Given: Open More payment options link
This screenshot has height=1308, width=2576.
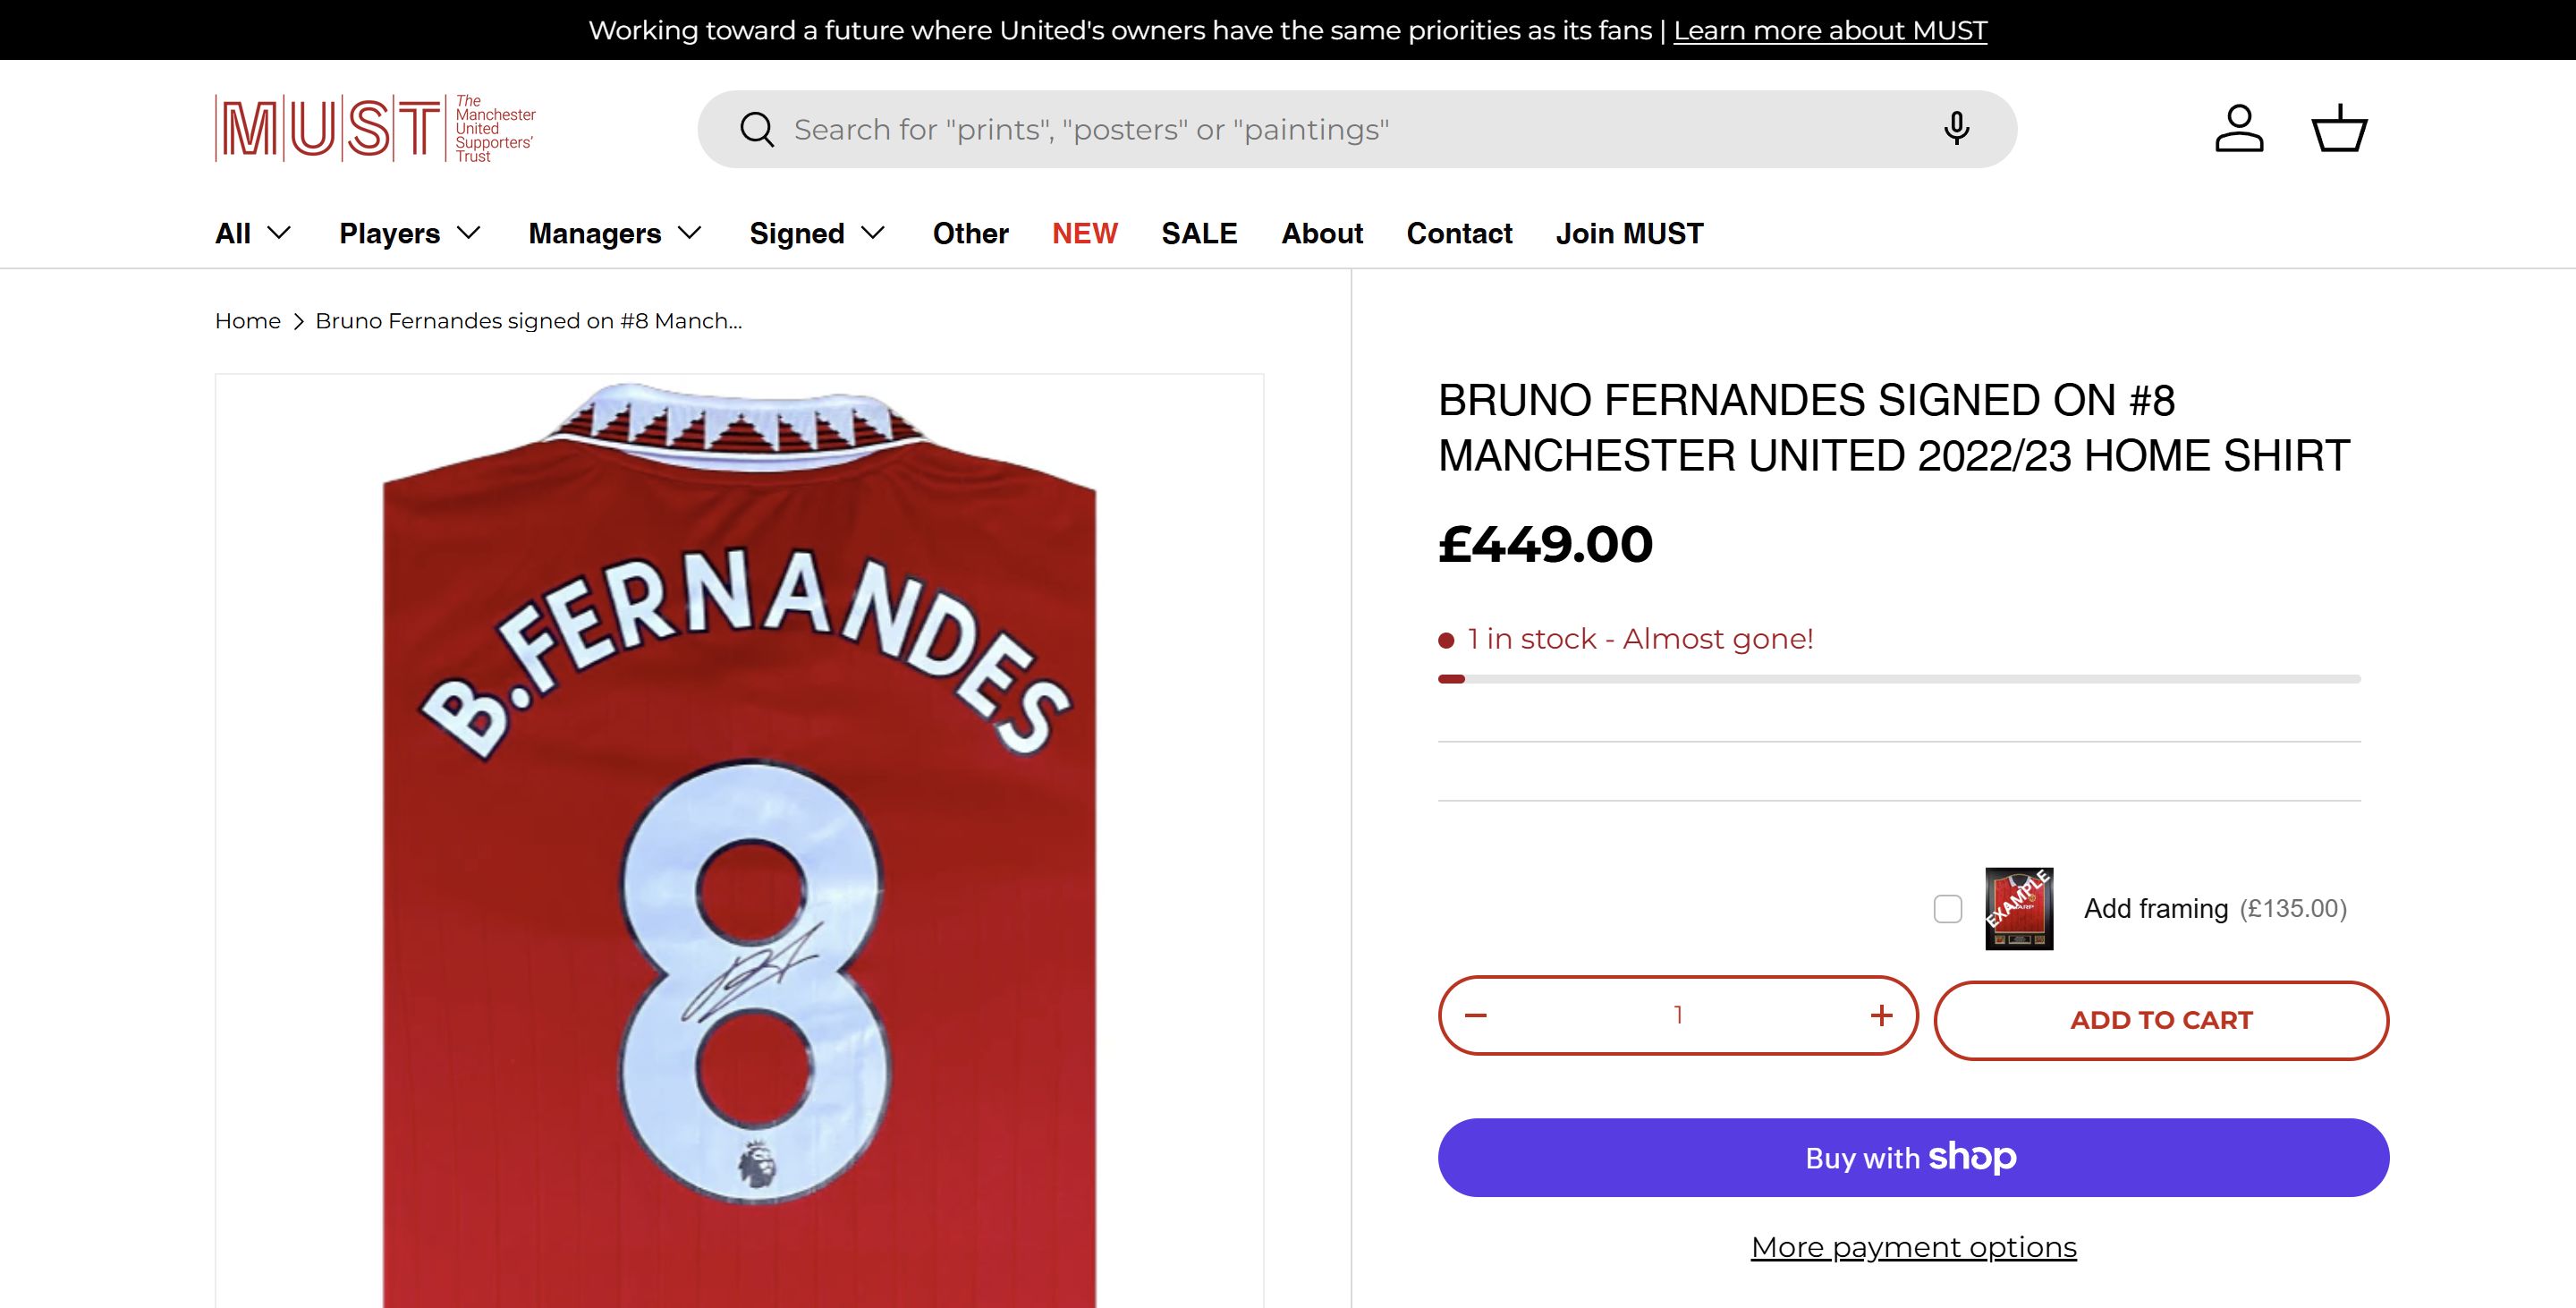Looking at the screenshot, I should (x=1913, y=1247).
